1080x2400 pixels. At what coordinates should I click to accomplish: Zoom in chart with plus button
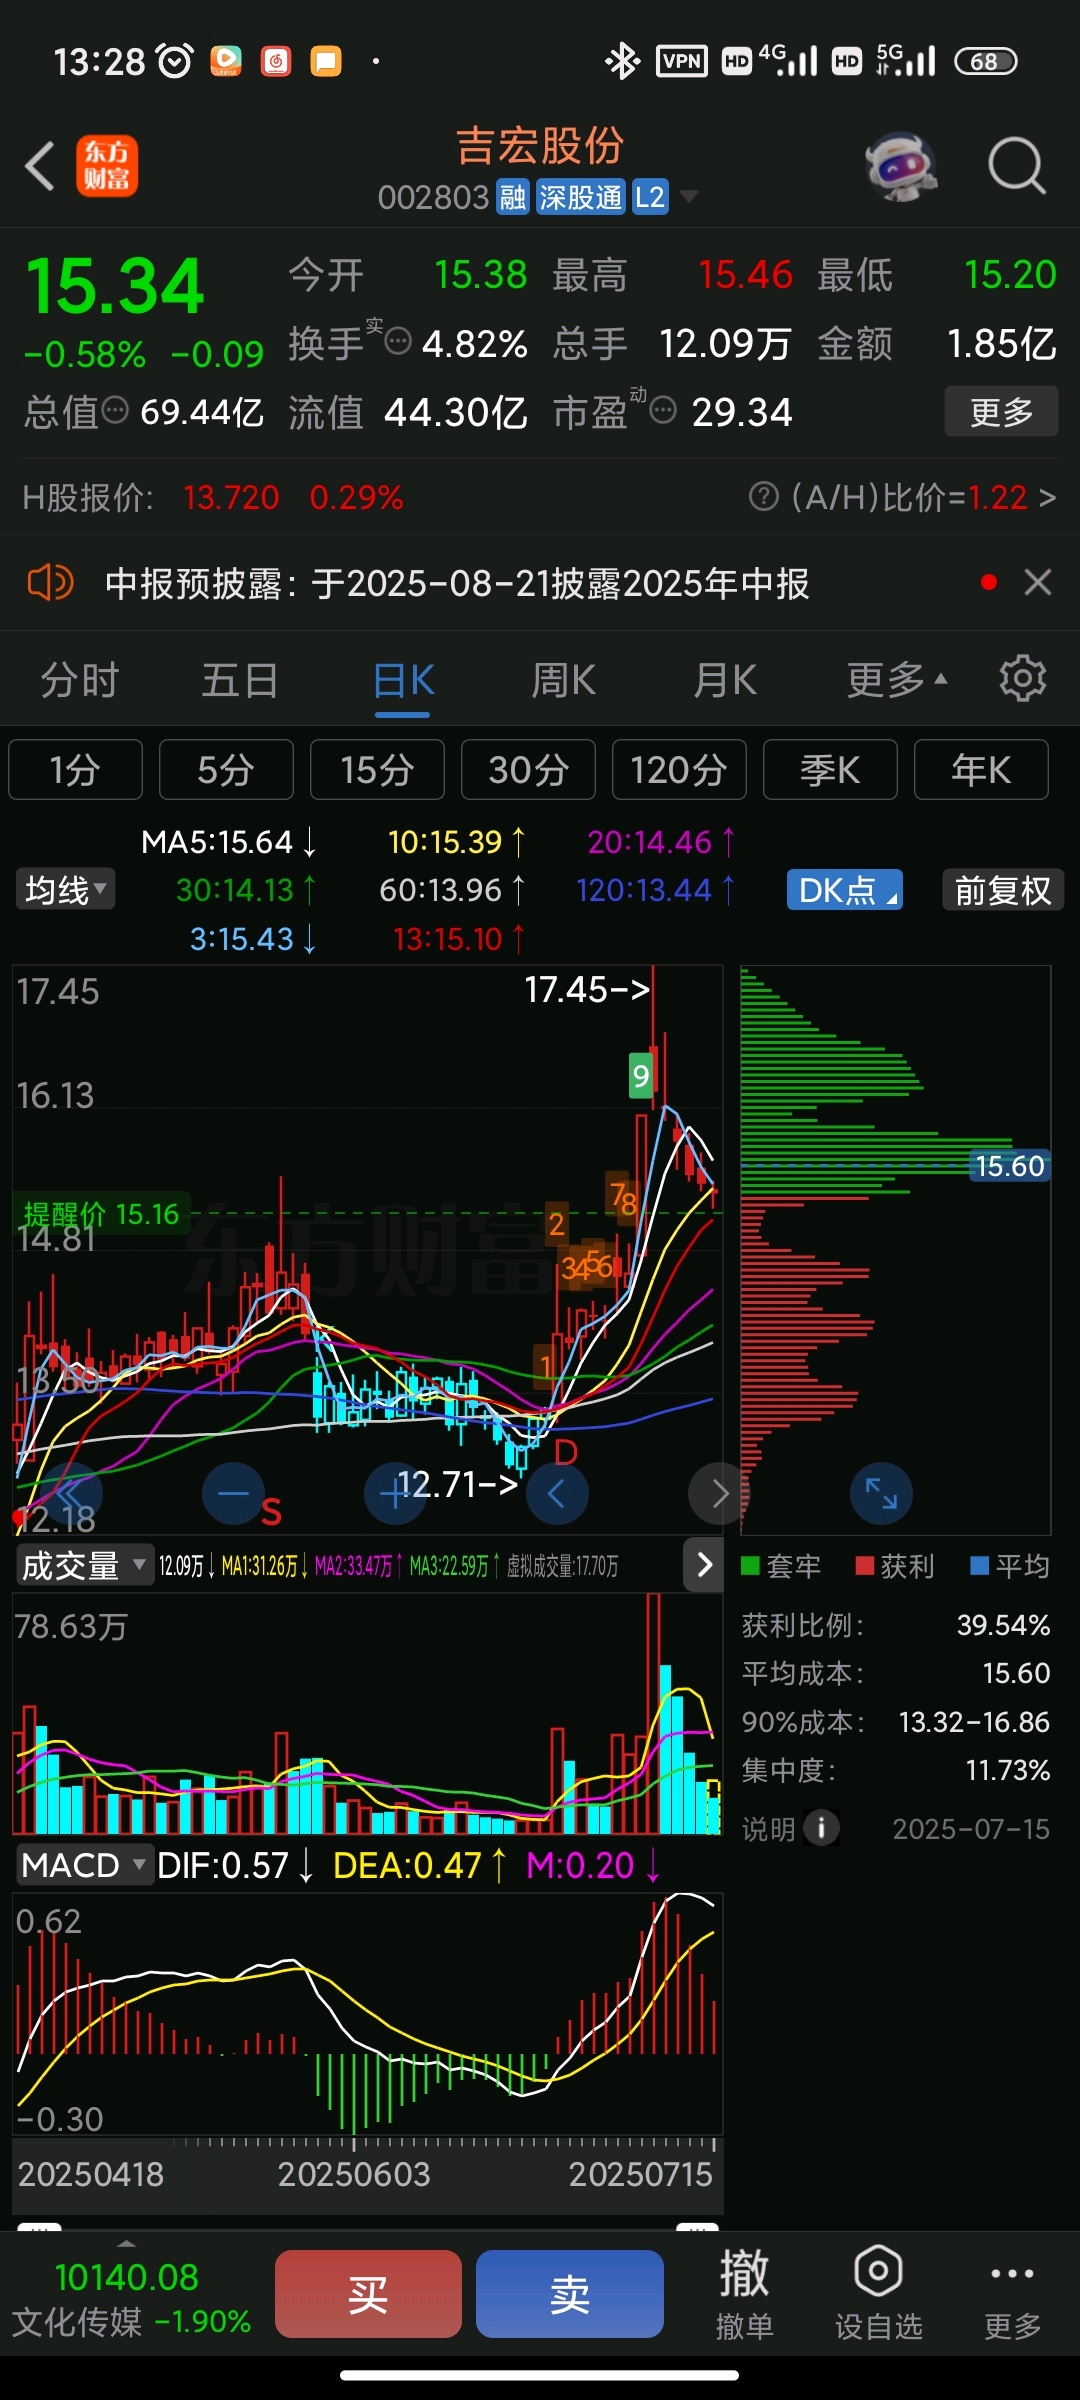click(x=395, y=1494)
